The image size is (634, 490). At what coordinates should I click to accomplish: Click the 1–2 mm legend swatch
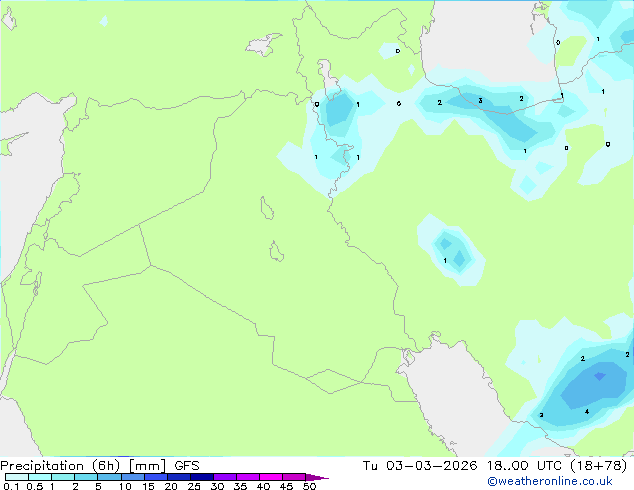point(63,477)
